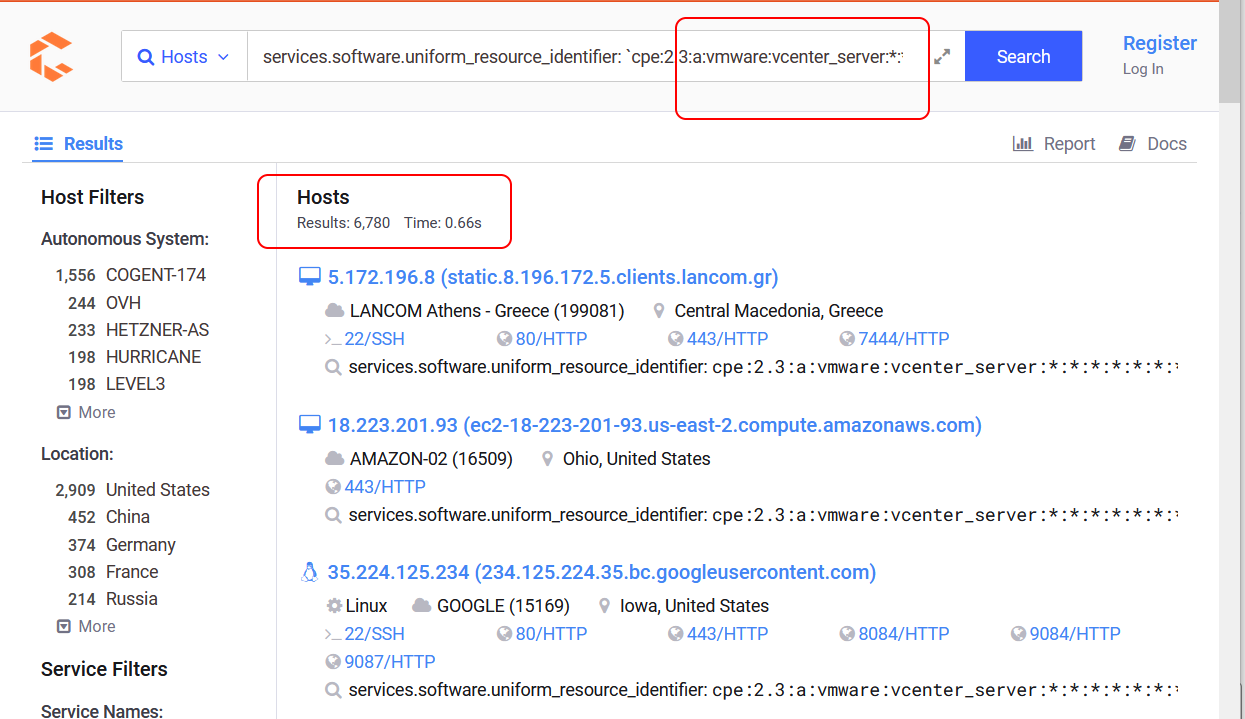Select AMAZON-02 (16509) text

(431, 459)
